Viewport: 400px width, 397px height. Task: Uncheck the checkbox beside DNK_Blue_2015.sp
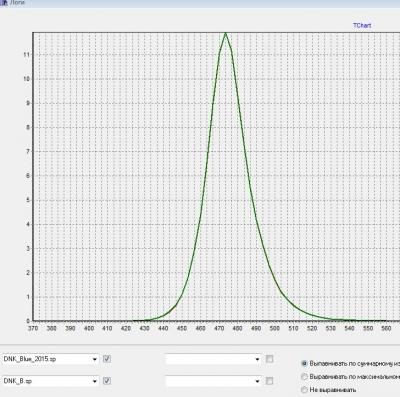tap(107, 359)
